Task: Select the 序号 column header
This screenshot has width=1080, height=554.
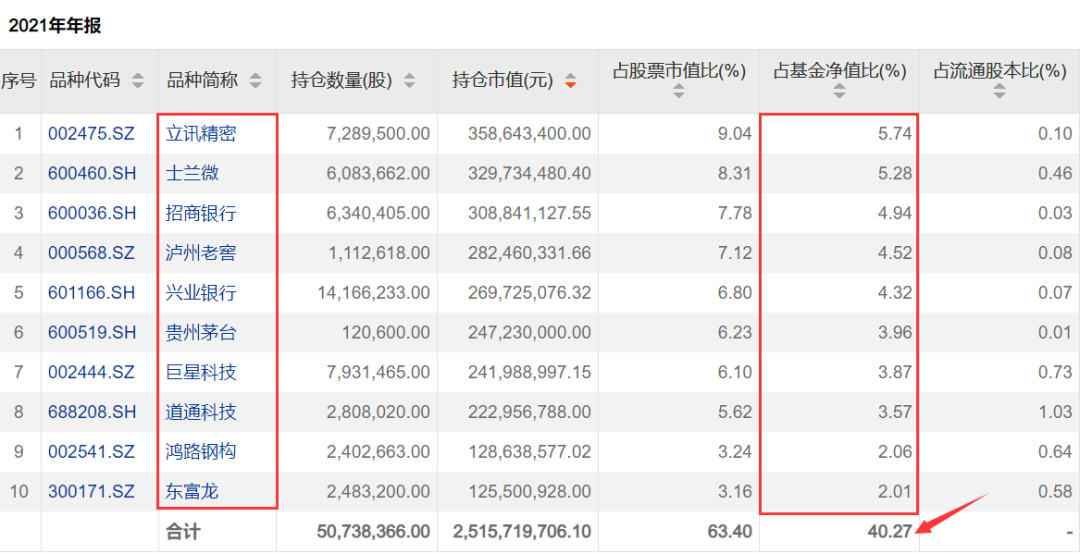Action: 19,81
